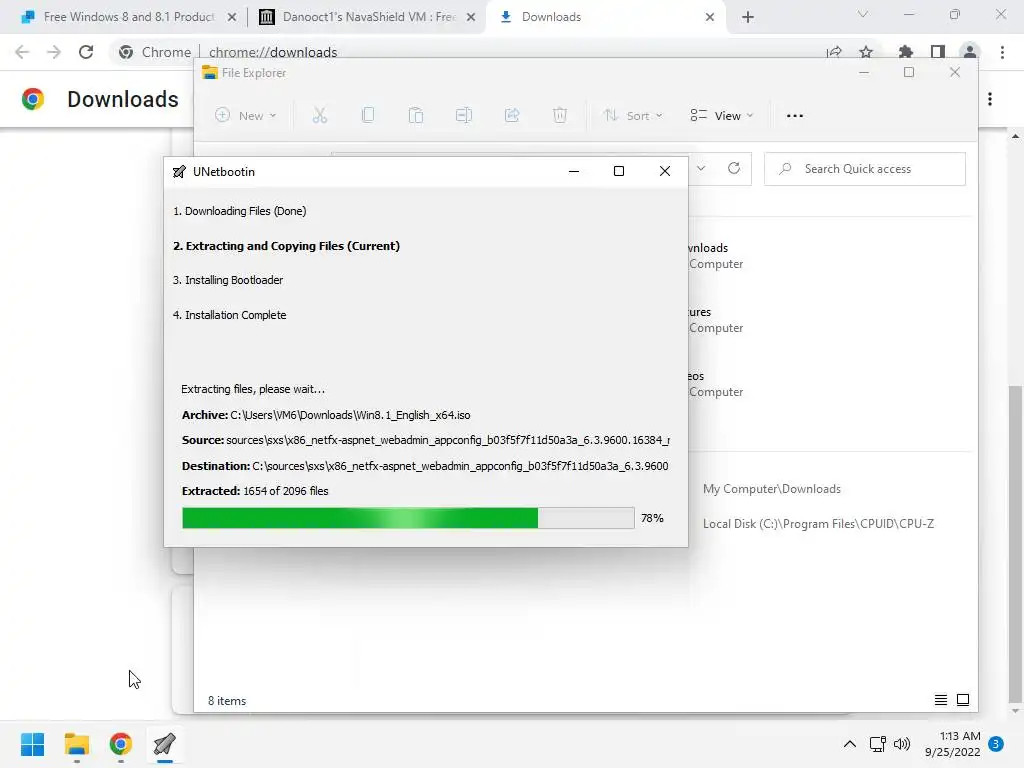This screenshot has width=1024, height=768.
Task: Click the Rename icon in File Explorer toolbar
Action: click(464, 116)
